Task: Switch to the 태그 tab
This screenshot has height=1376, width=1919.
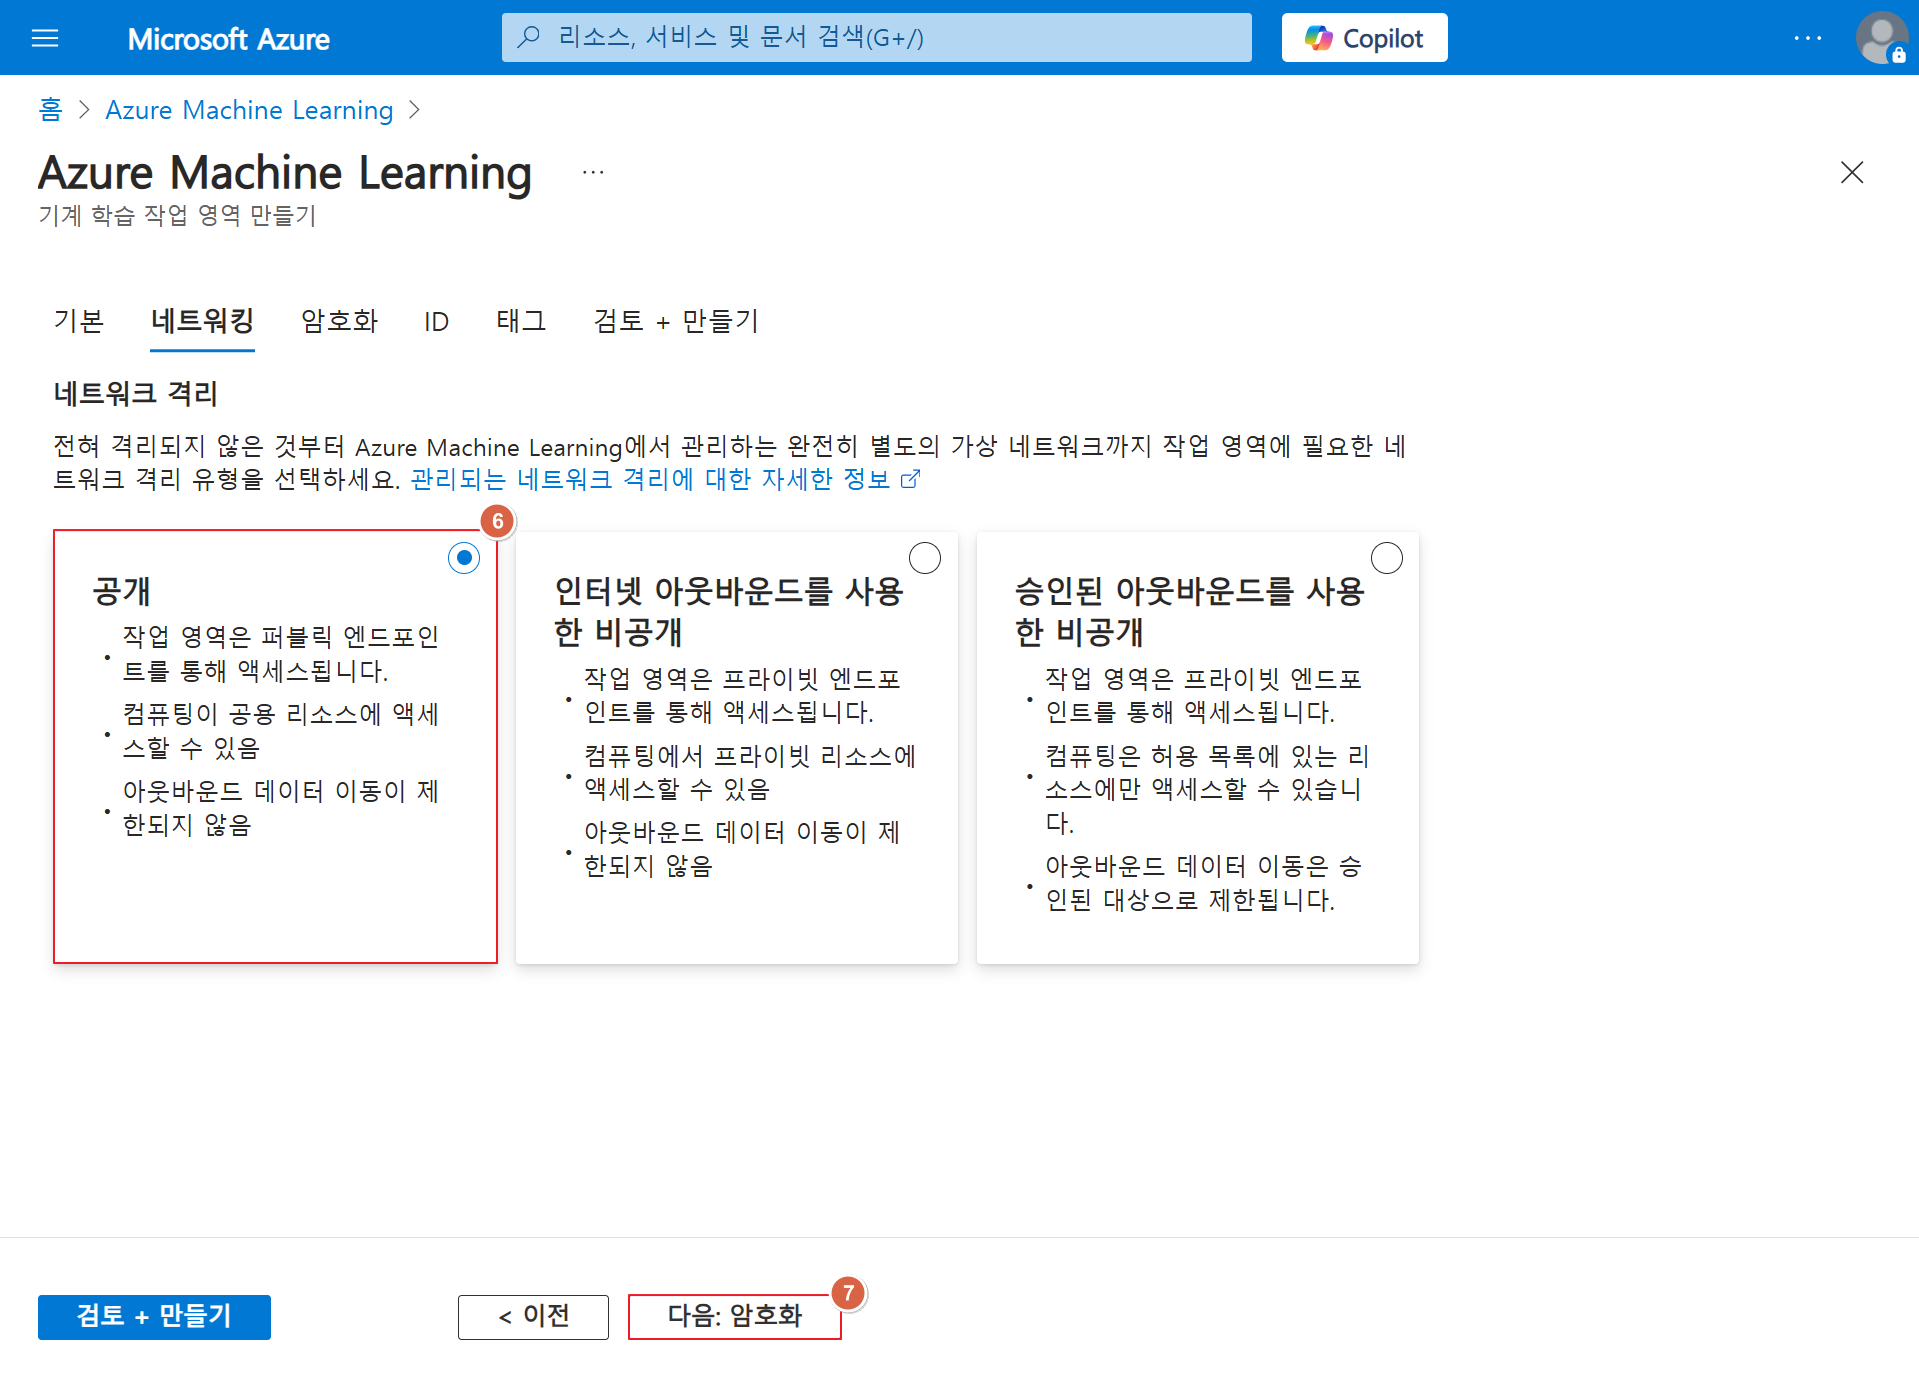Action: click(521, 320)
